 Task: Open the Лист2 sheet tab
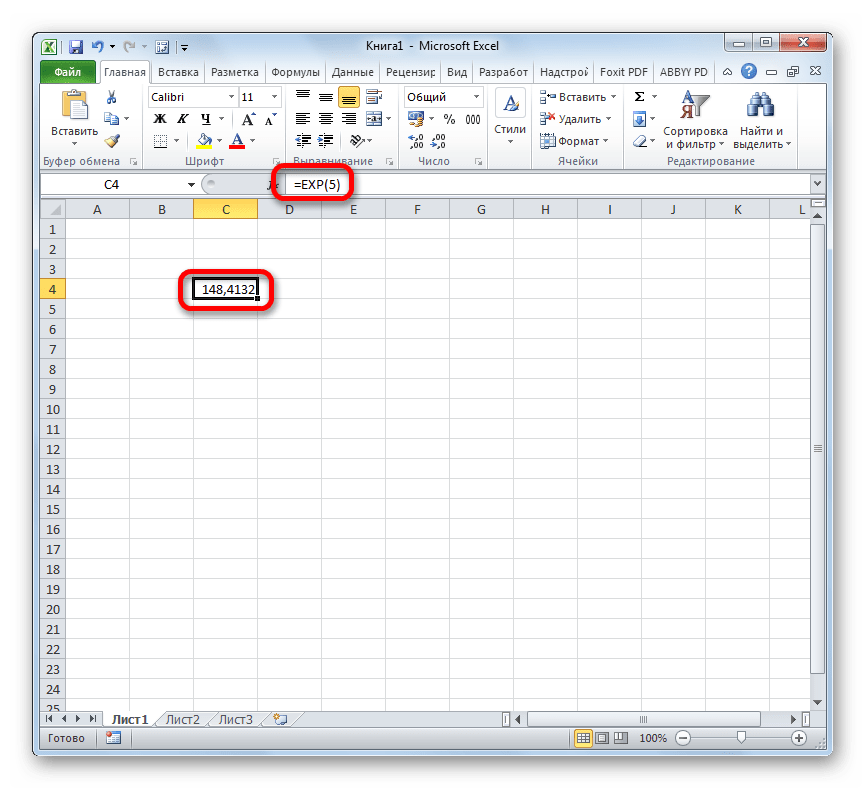[182, 719]
